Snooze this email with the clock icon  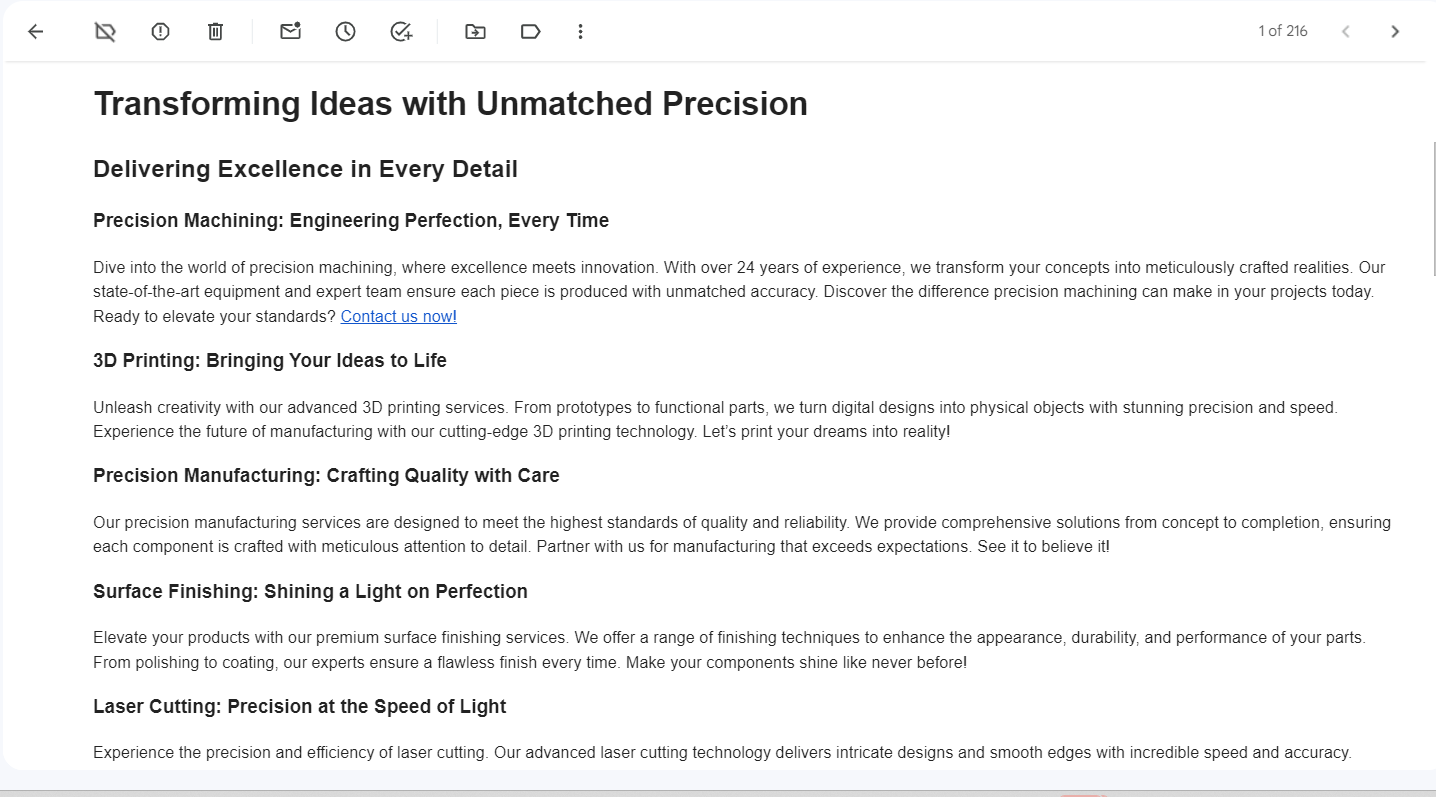[345, 32]
